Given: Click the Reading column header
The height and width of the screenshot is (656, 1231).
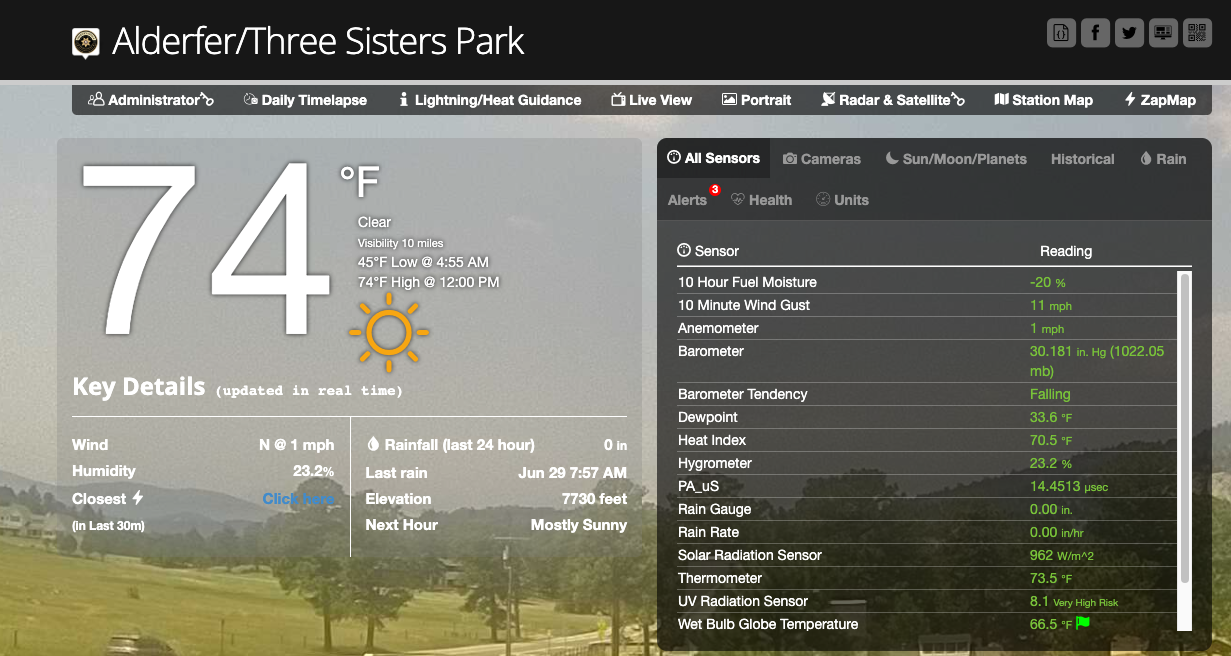Looking at the screenshot, I should pyautogui.click(x=1066, y=251).
